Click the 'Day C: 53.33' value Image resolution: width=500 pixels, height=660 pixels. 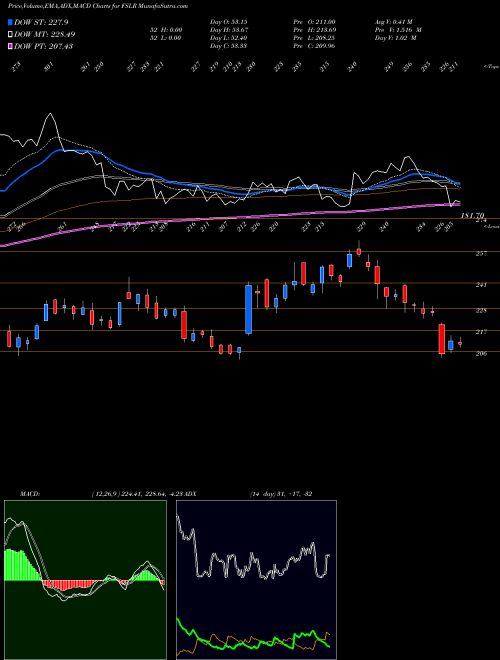(x=228, y=46)
